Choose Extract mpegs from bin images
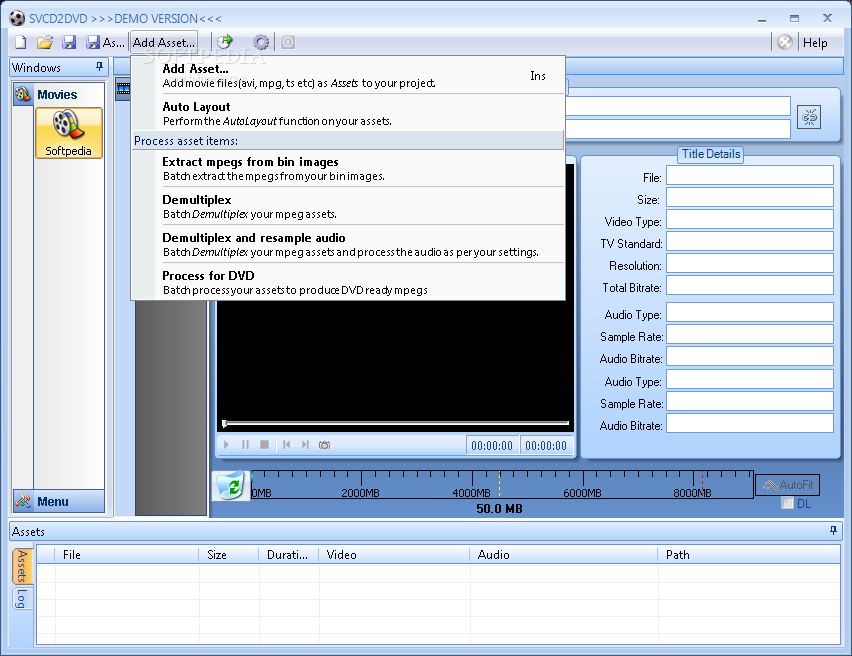The width and height of the screenshot is (852, 656). 348,168
